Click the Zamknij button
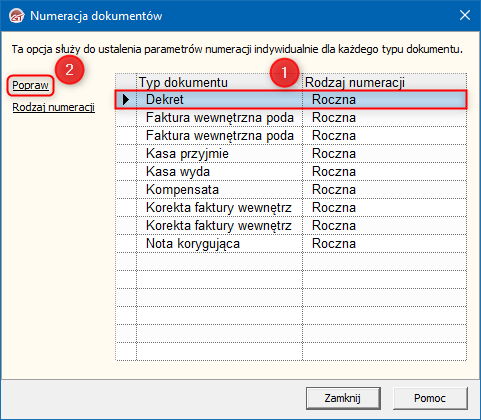Viewport: 481px width, 420px height. pos(343,398)
